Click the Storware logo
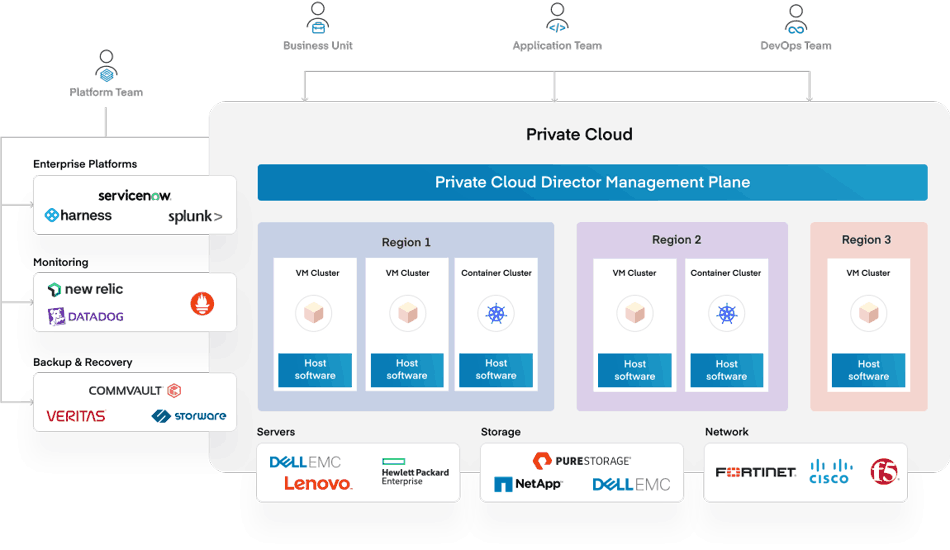950x550 pixels. pyautogui.click(x=188, y=416)
